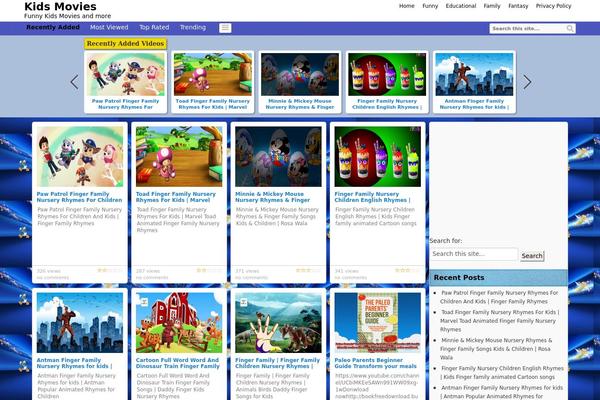Click Finger Family Nursery Children English title

click(372, 197)
